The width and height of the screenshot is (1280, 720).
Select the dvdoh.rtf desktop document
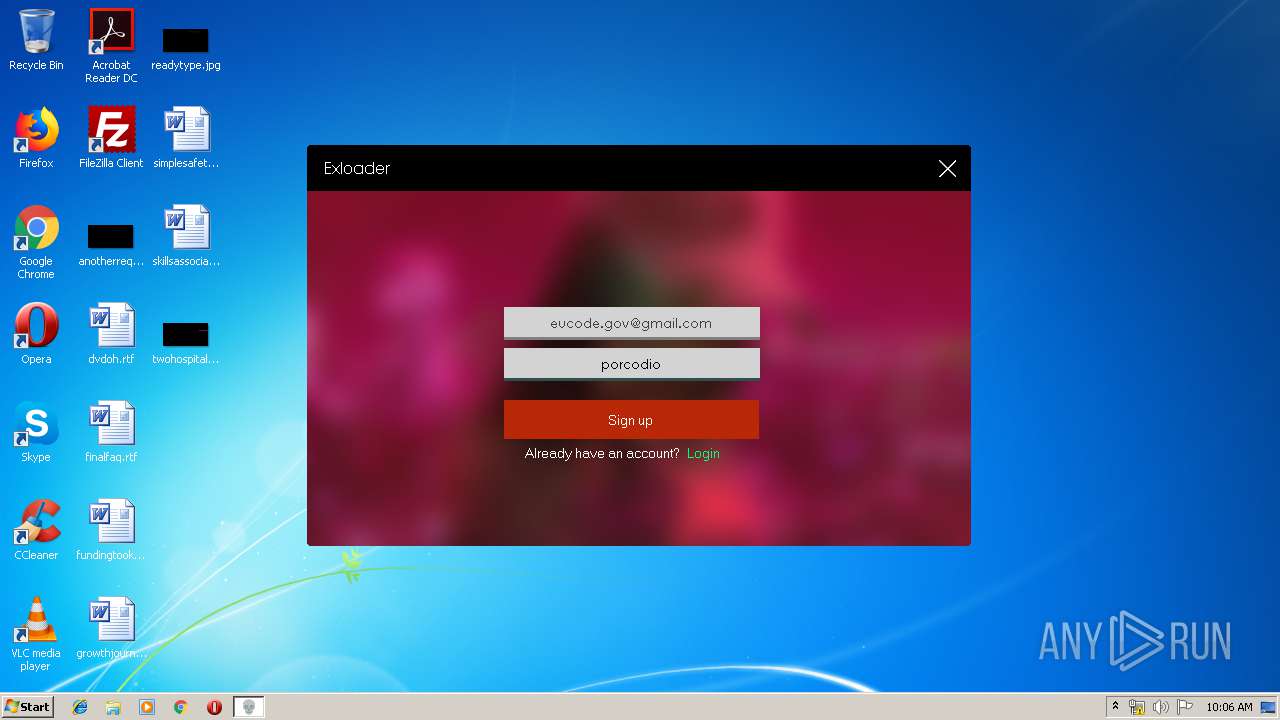[111, 335]
